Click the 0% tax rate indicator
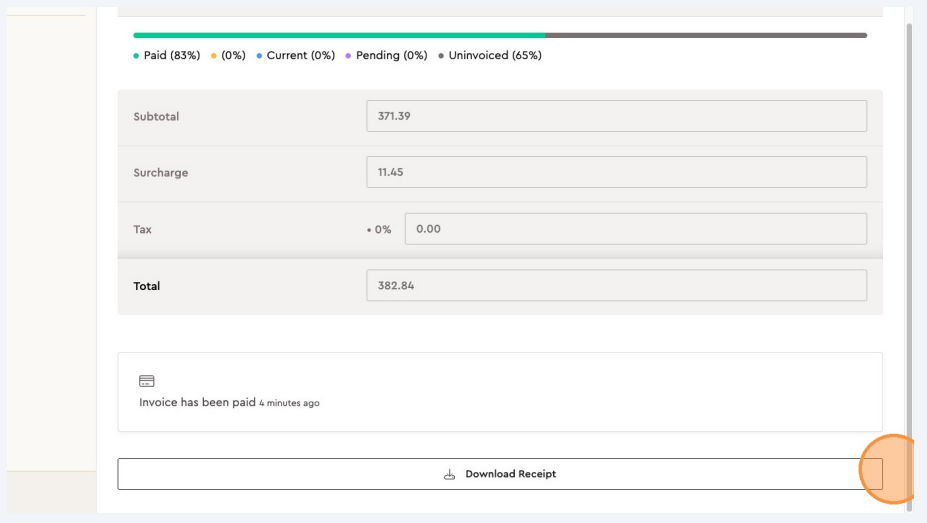 [x=380, y=230]
